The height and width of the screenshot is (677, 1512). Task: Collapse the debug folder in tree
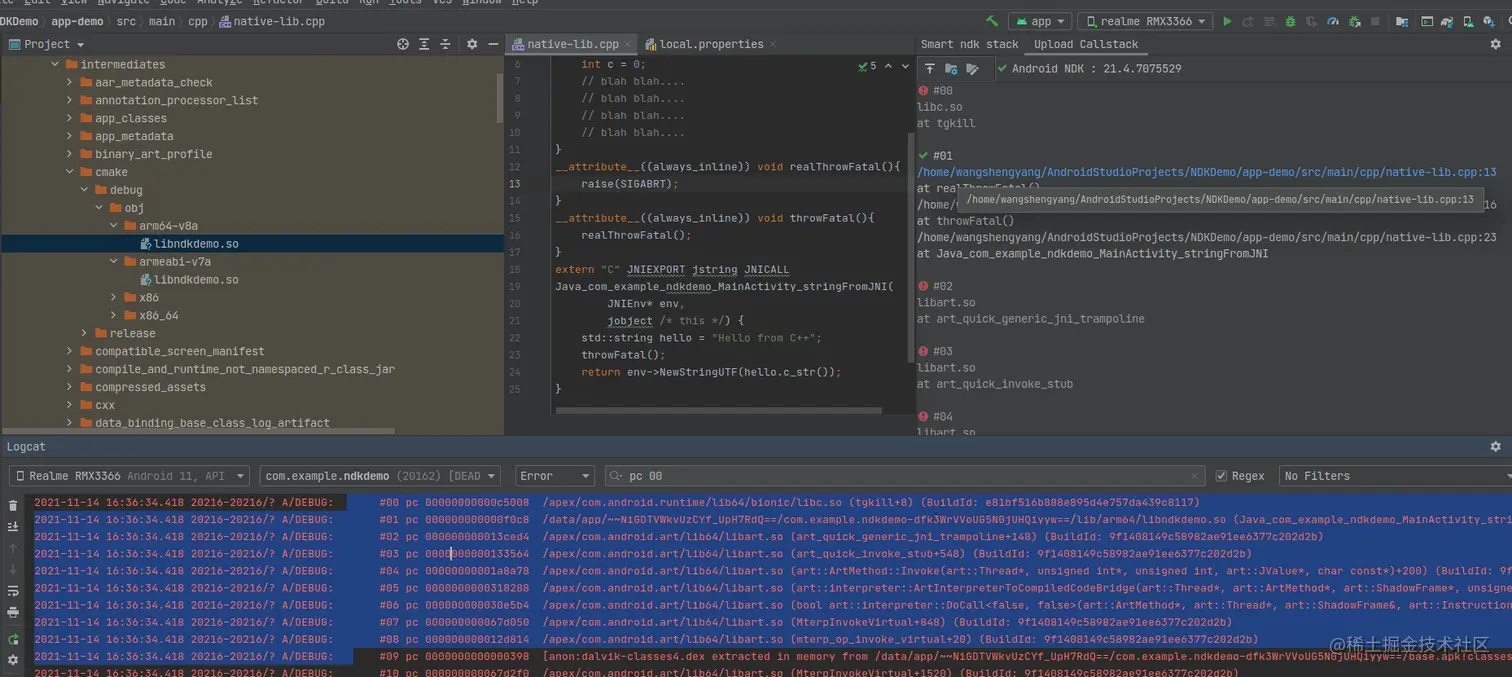85,190
